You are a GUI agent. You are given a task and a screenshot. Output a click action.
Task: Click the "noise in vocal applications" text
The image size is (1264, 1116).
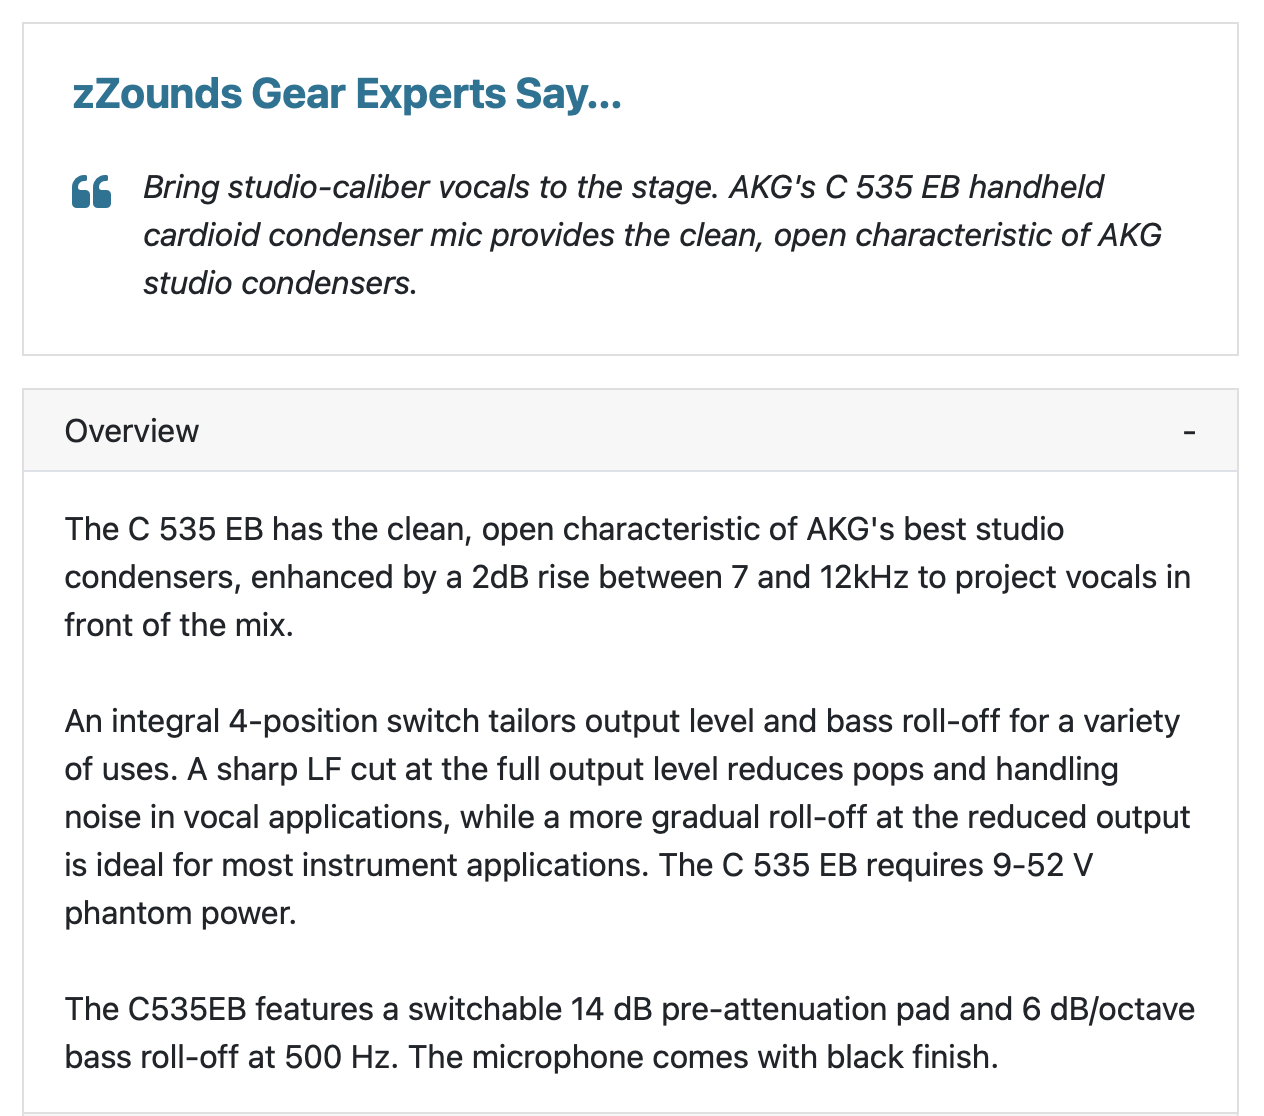pos(255,817)
